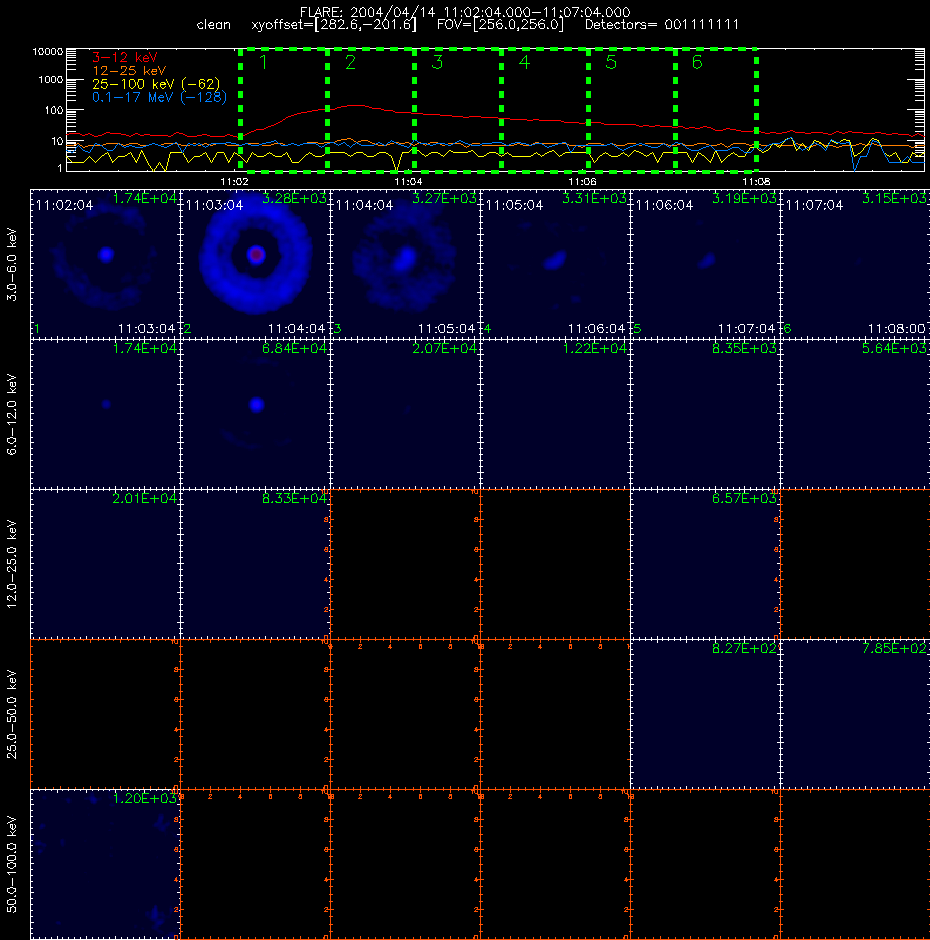Click the yellow 25-100 keV (-62) legend entry
This screenshot has width=930, height=940.
point(156,84)
